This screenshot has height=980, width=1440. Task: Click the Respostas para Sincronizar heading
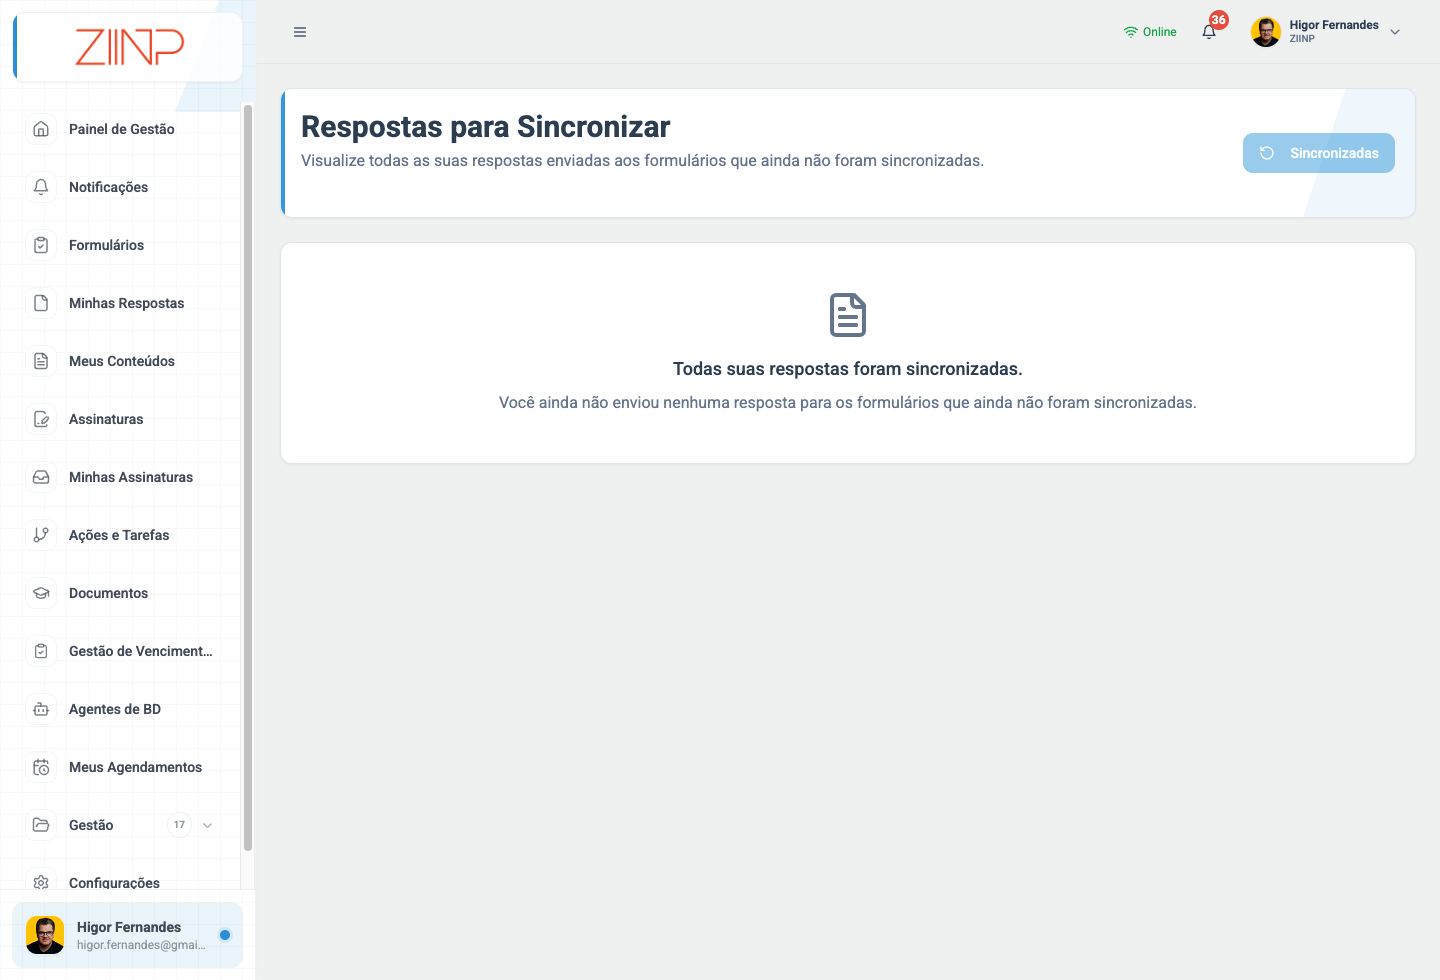485,127
